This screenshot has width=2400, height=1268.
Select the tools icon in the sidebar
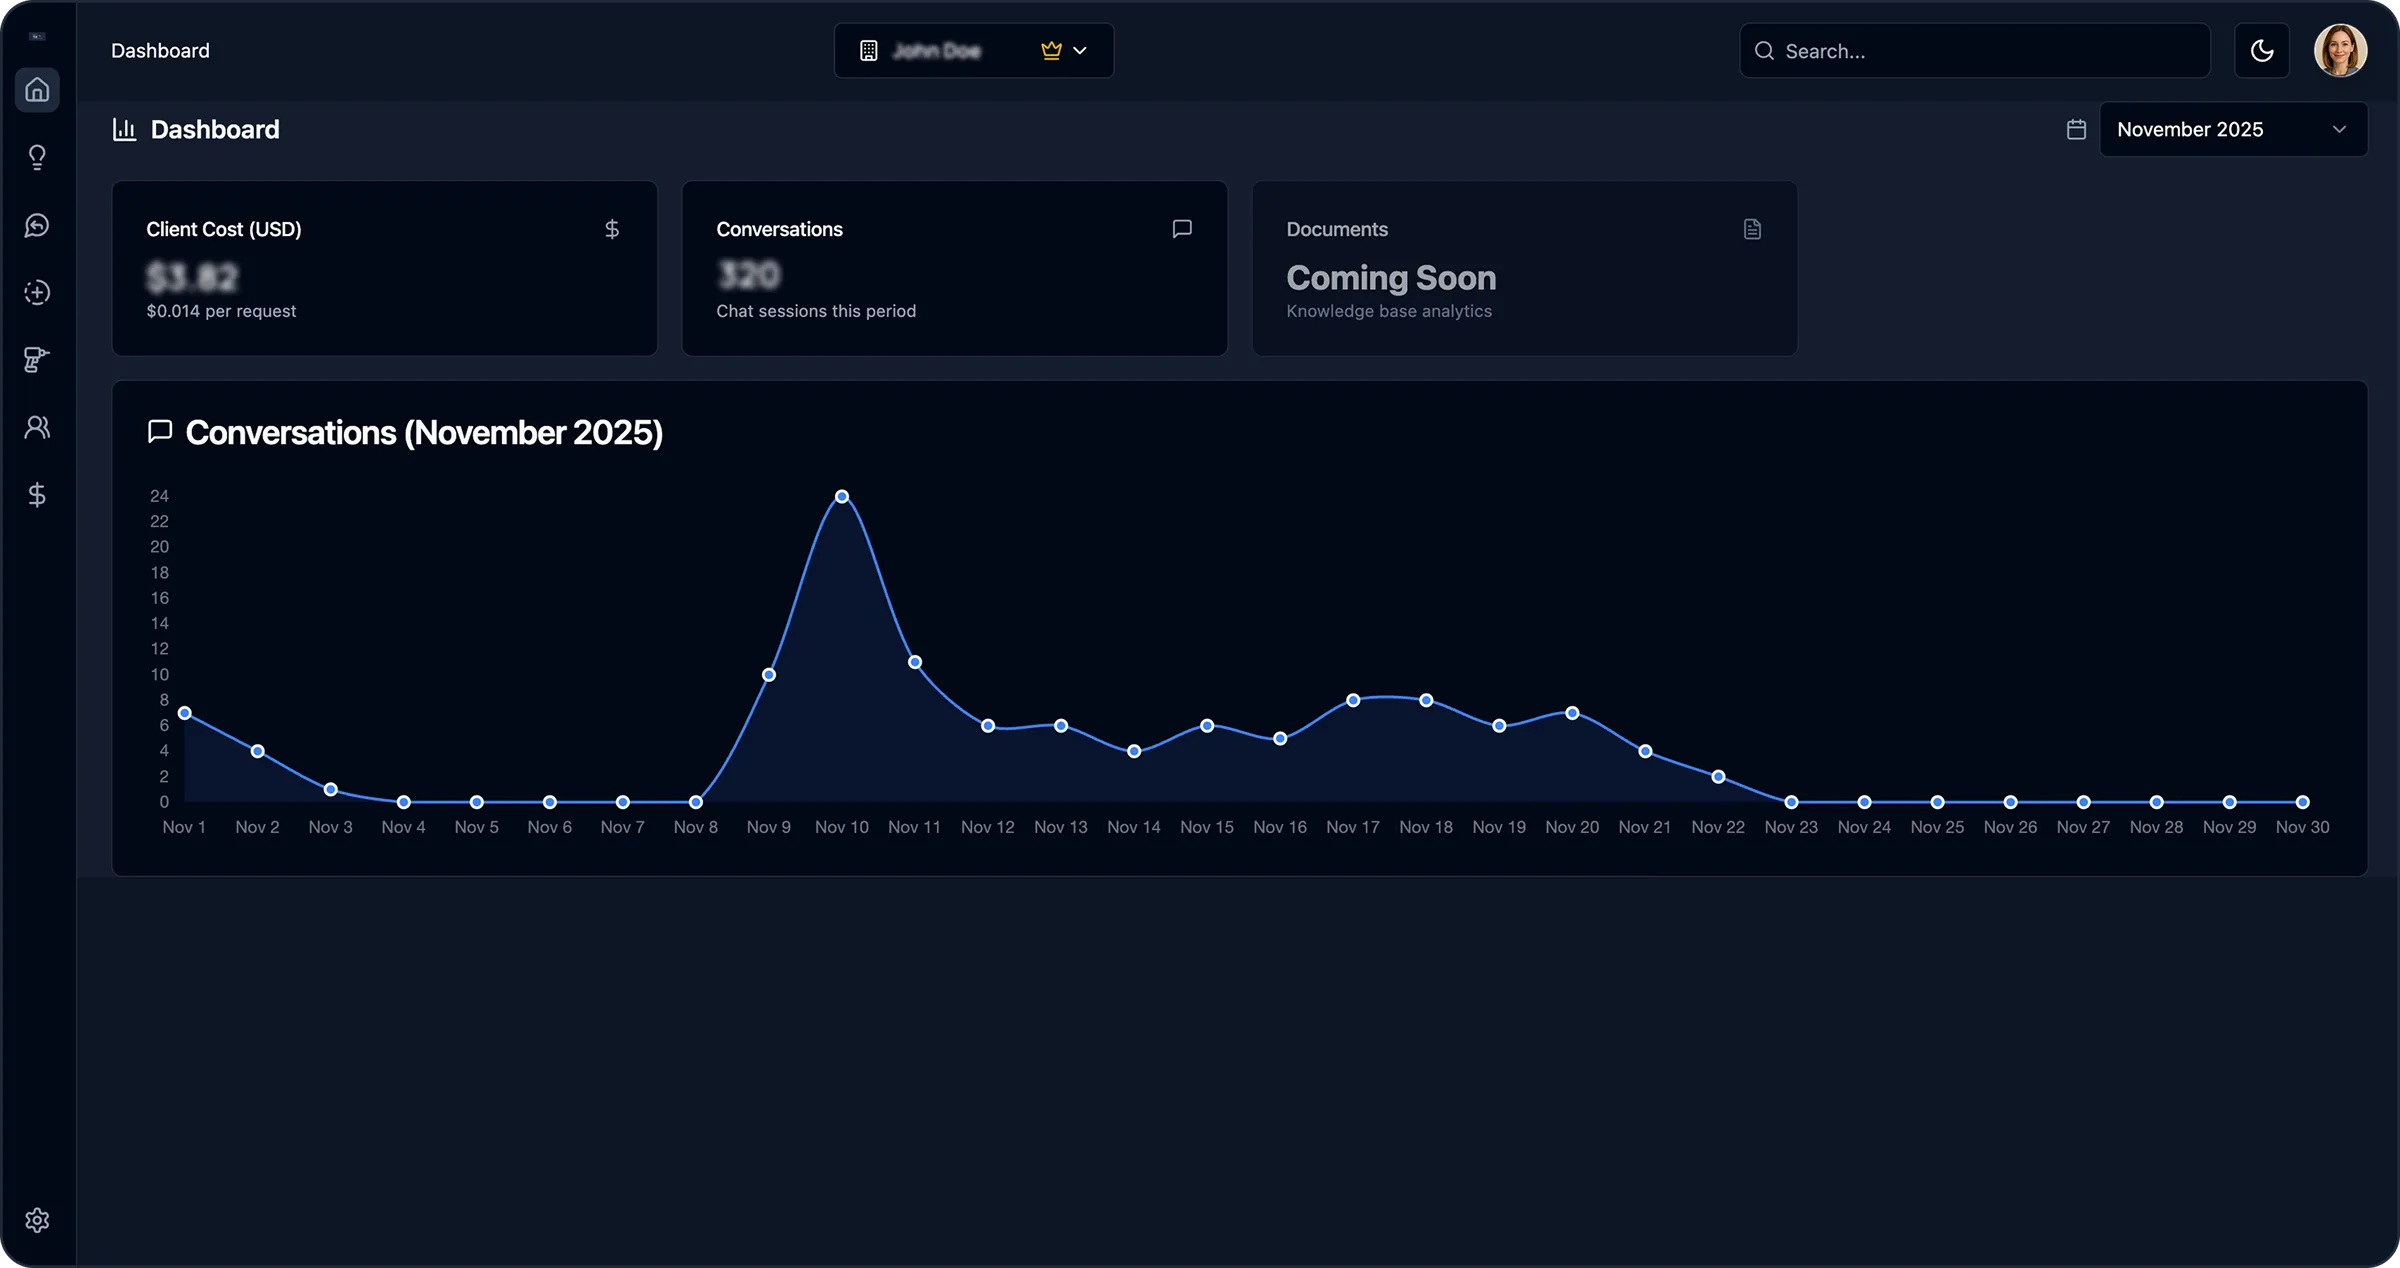click(x=37, y=359)
